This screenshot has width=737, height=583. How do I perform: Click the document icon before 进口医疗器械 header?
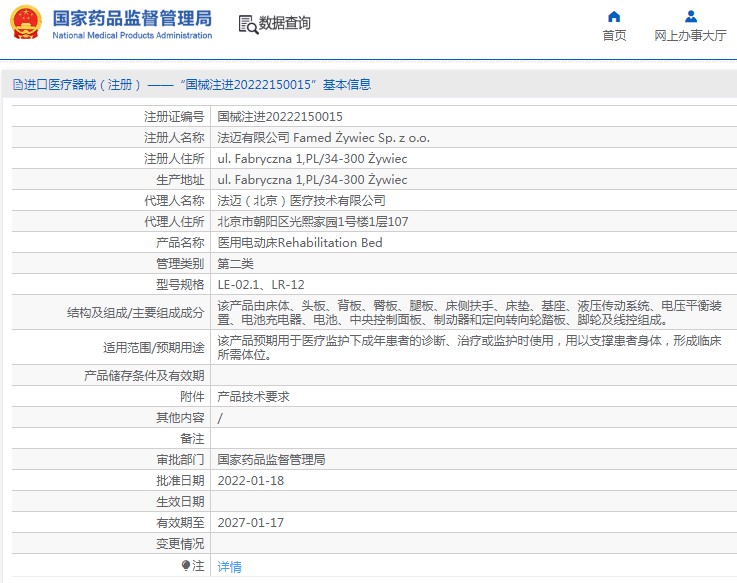point(17,85)
